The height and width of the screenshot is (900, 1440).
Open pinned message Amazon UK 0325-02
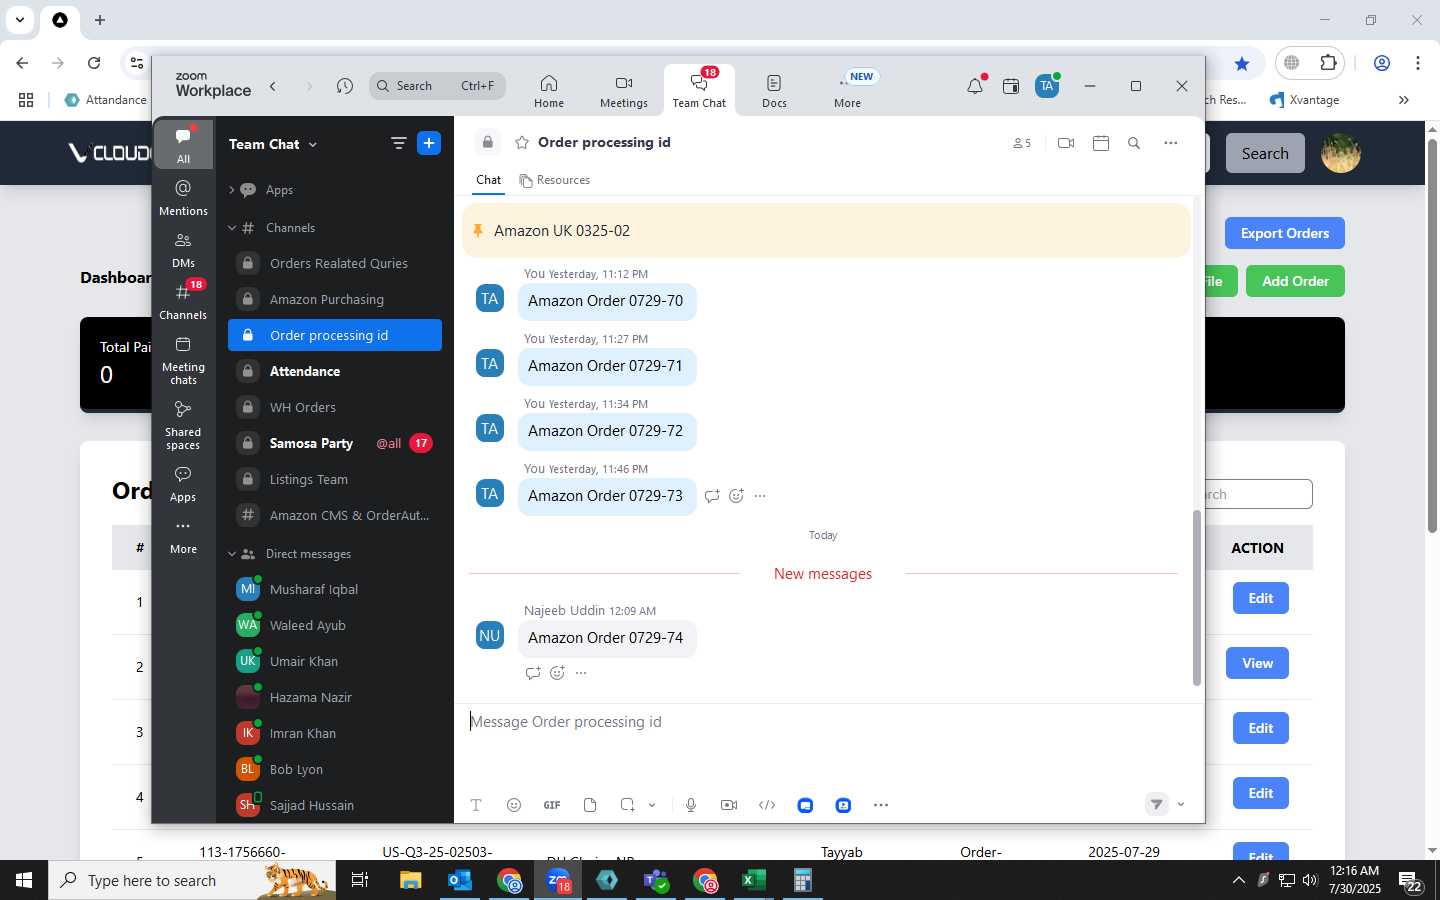[x=826, y=231]
